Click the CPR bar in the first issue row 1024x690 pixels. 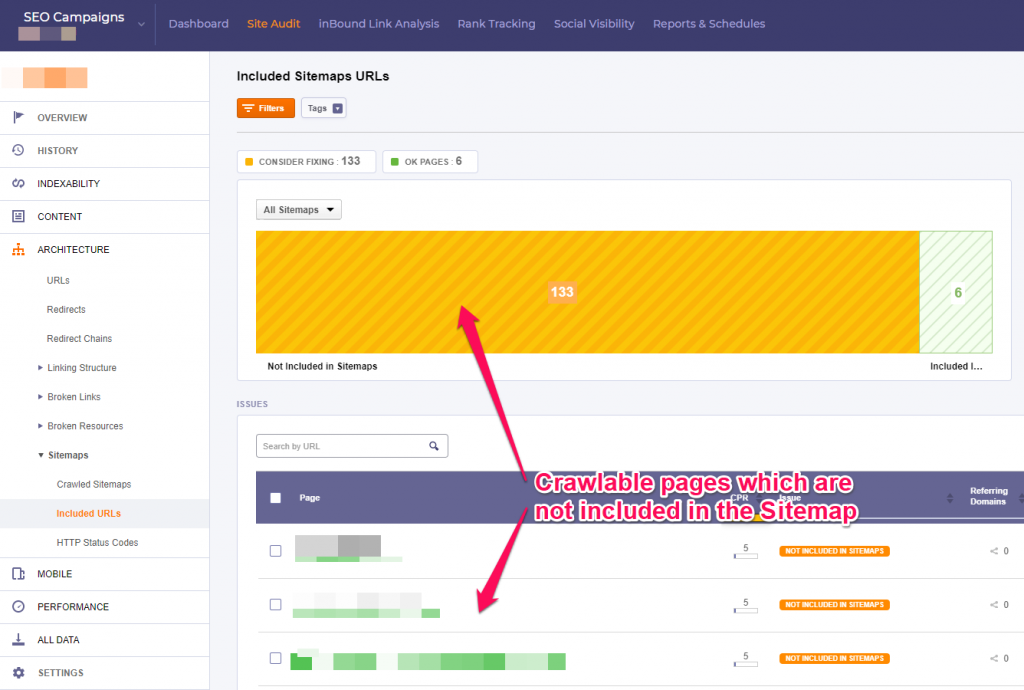(746, 556)
